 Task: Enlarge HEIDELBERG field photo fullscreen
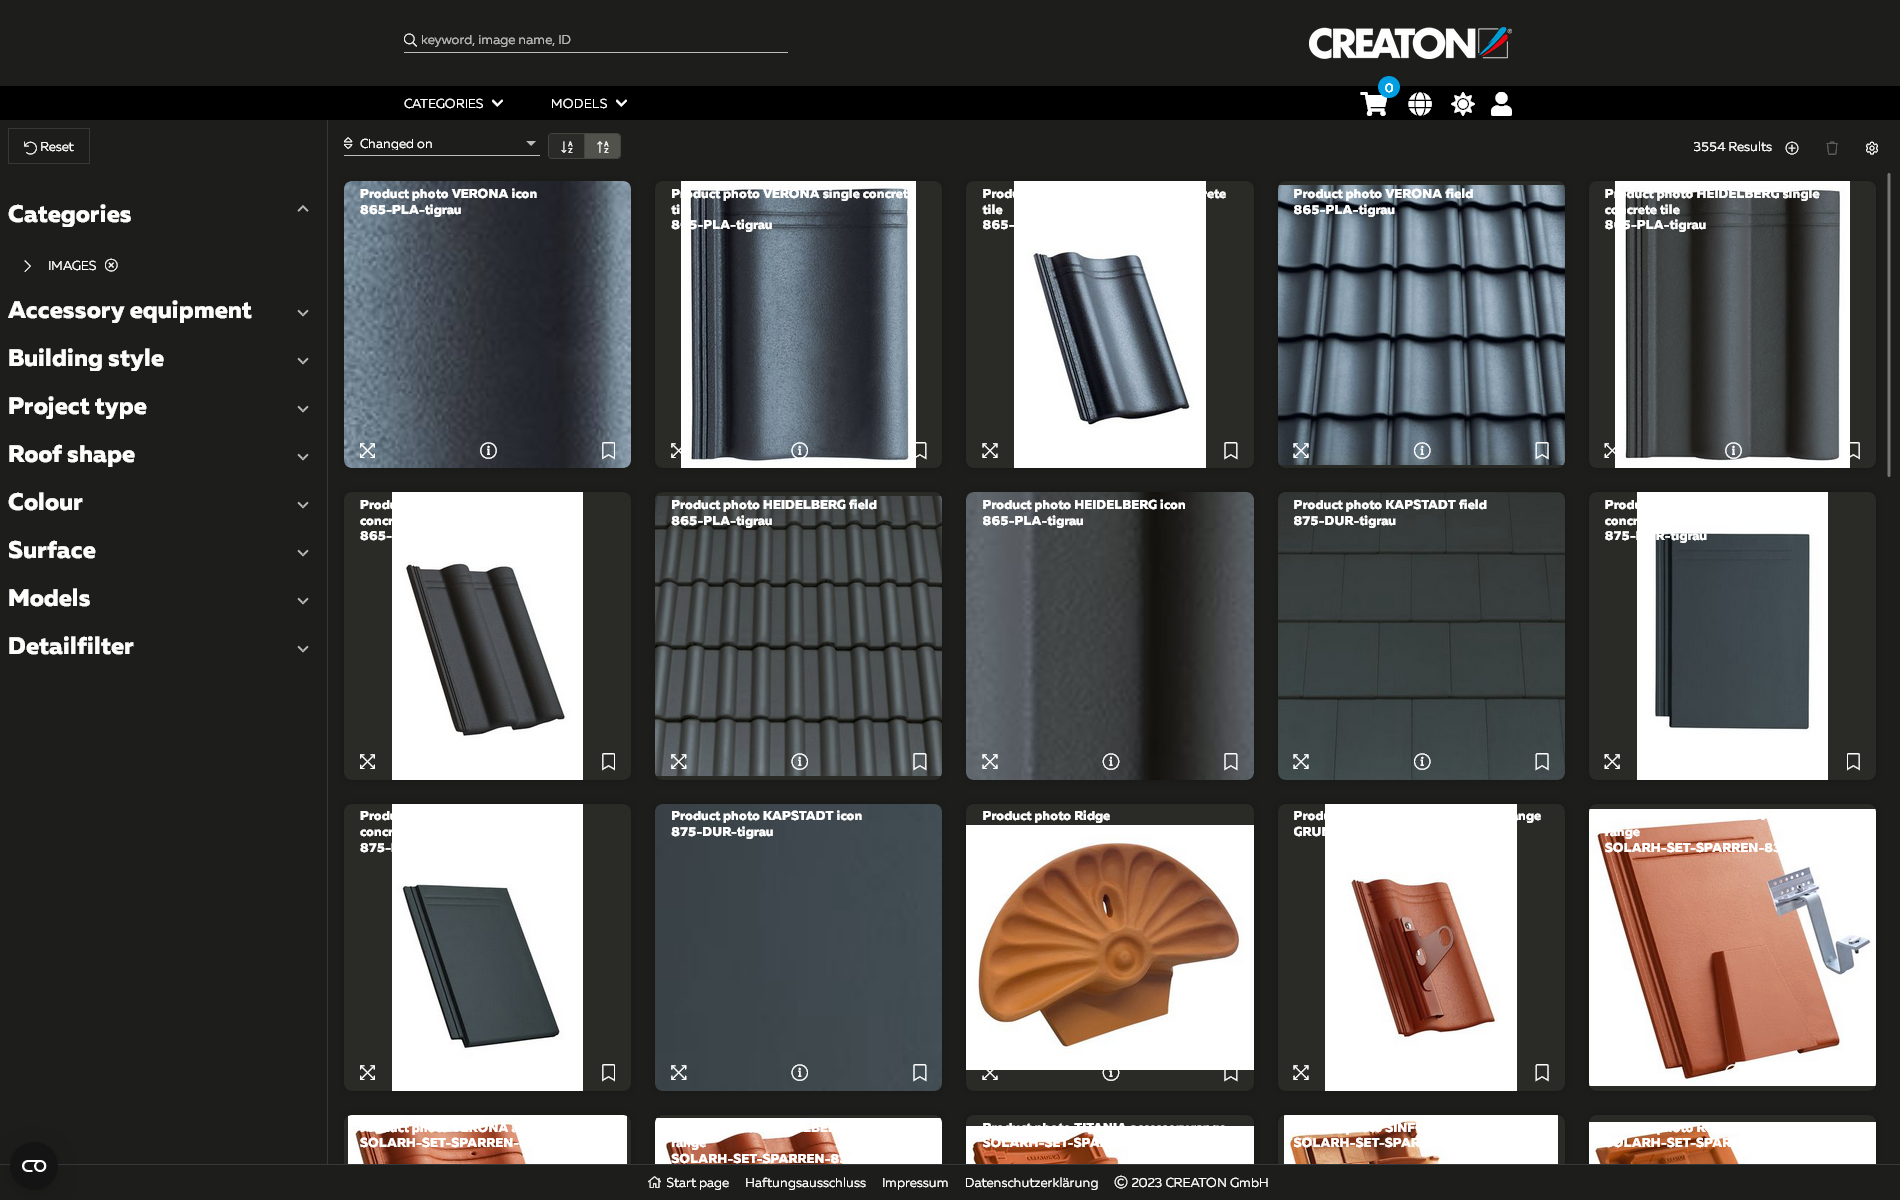tap(679, 762)
